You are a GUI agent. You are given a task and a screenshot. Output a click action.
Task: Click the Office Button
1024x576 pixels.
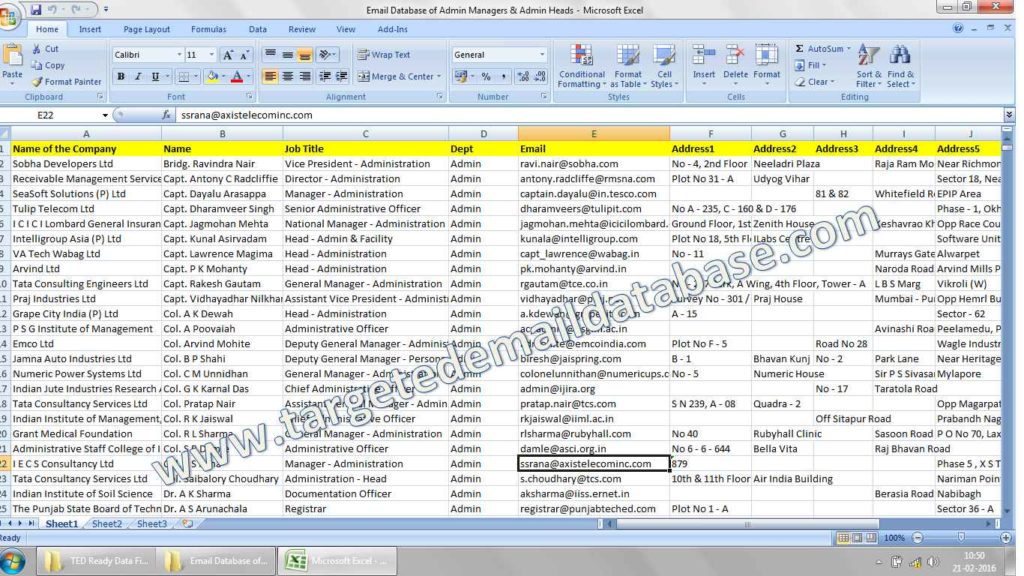pos(9,16)
